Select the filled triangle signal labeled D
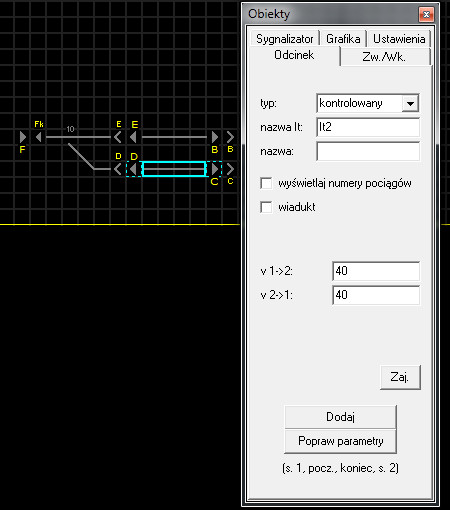The image size is (450, 510). pyautogui.click(x=133, y=169)
